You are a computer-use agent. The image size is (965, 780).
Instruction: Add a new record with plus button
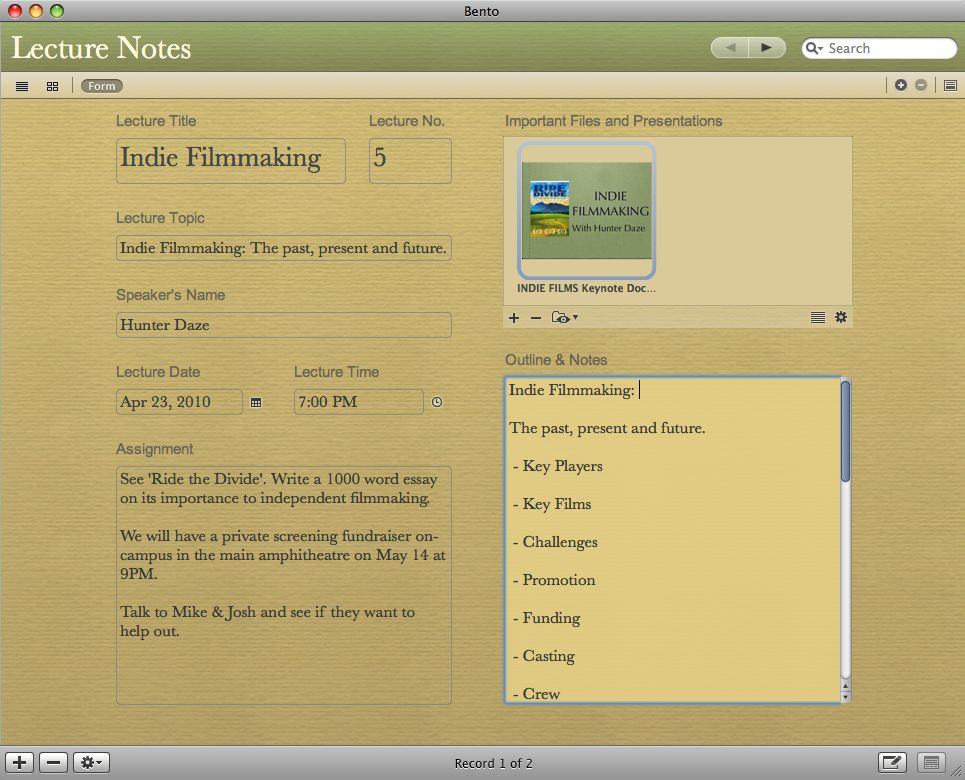tap(20, 763)
